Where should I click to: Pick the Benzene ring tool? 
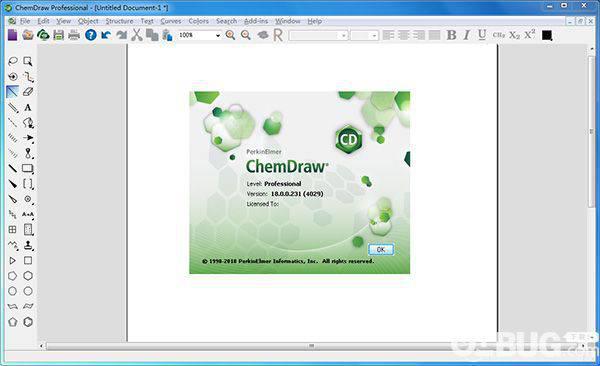(x=28, y=322)
